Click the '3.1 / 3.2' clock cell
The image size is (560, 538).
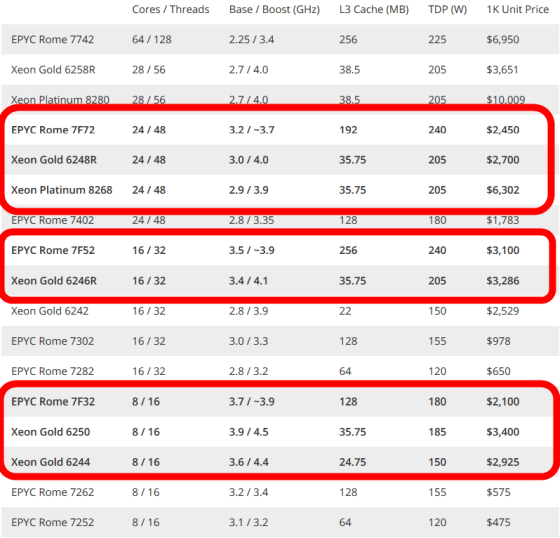tap(249, 522)
